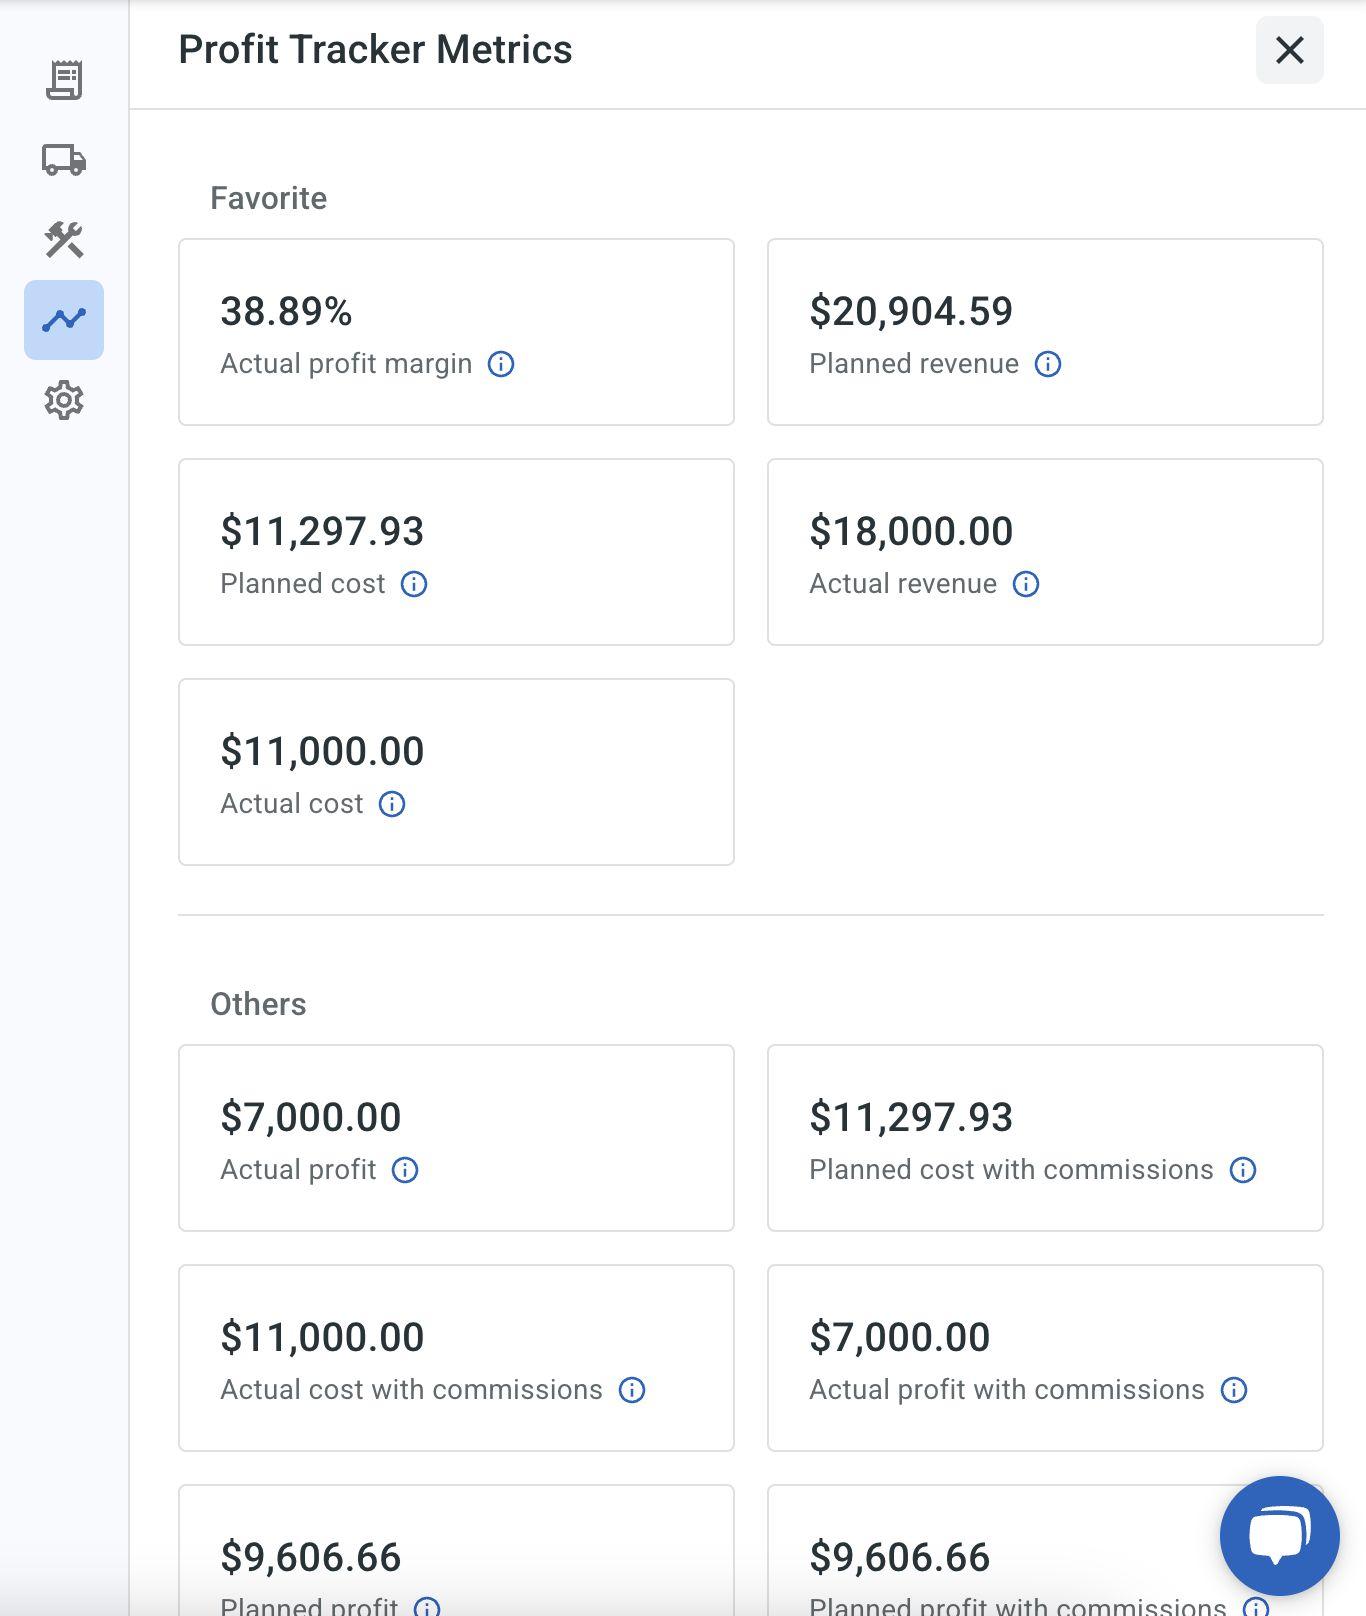The image size is (1366, 1616).
Task: Select the 38.89% Actual profit margin card
Action: tap(456, 332)
